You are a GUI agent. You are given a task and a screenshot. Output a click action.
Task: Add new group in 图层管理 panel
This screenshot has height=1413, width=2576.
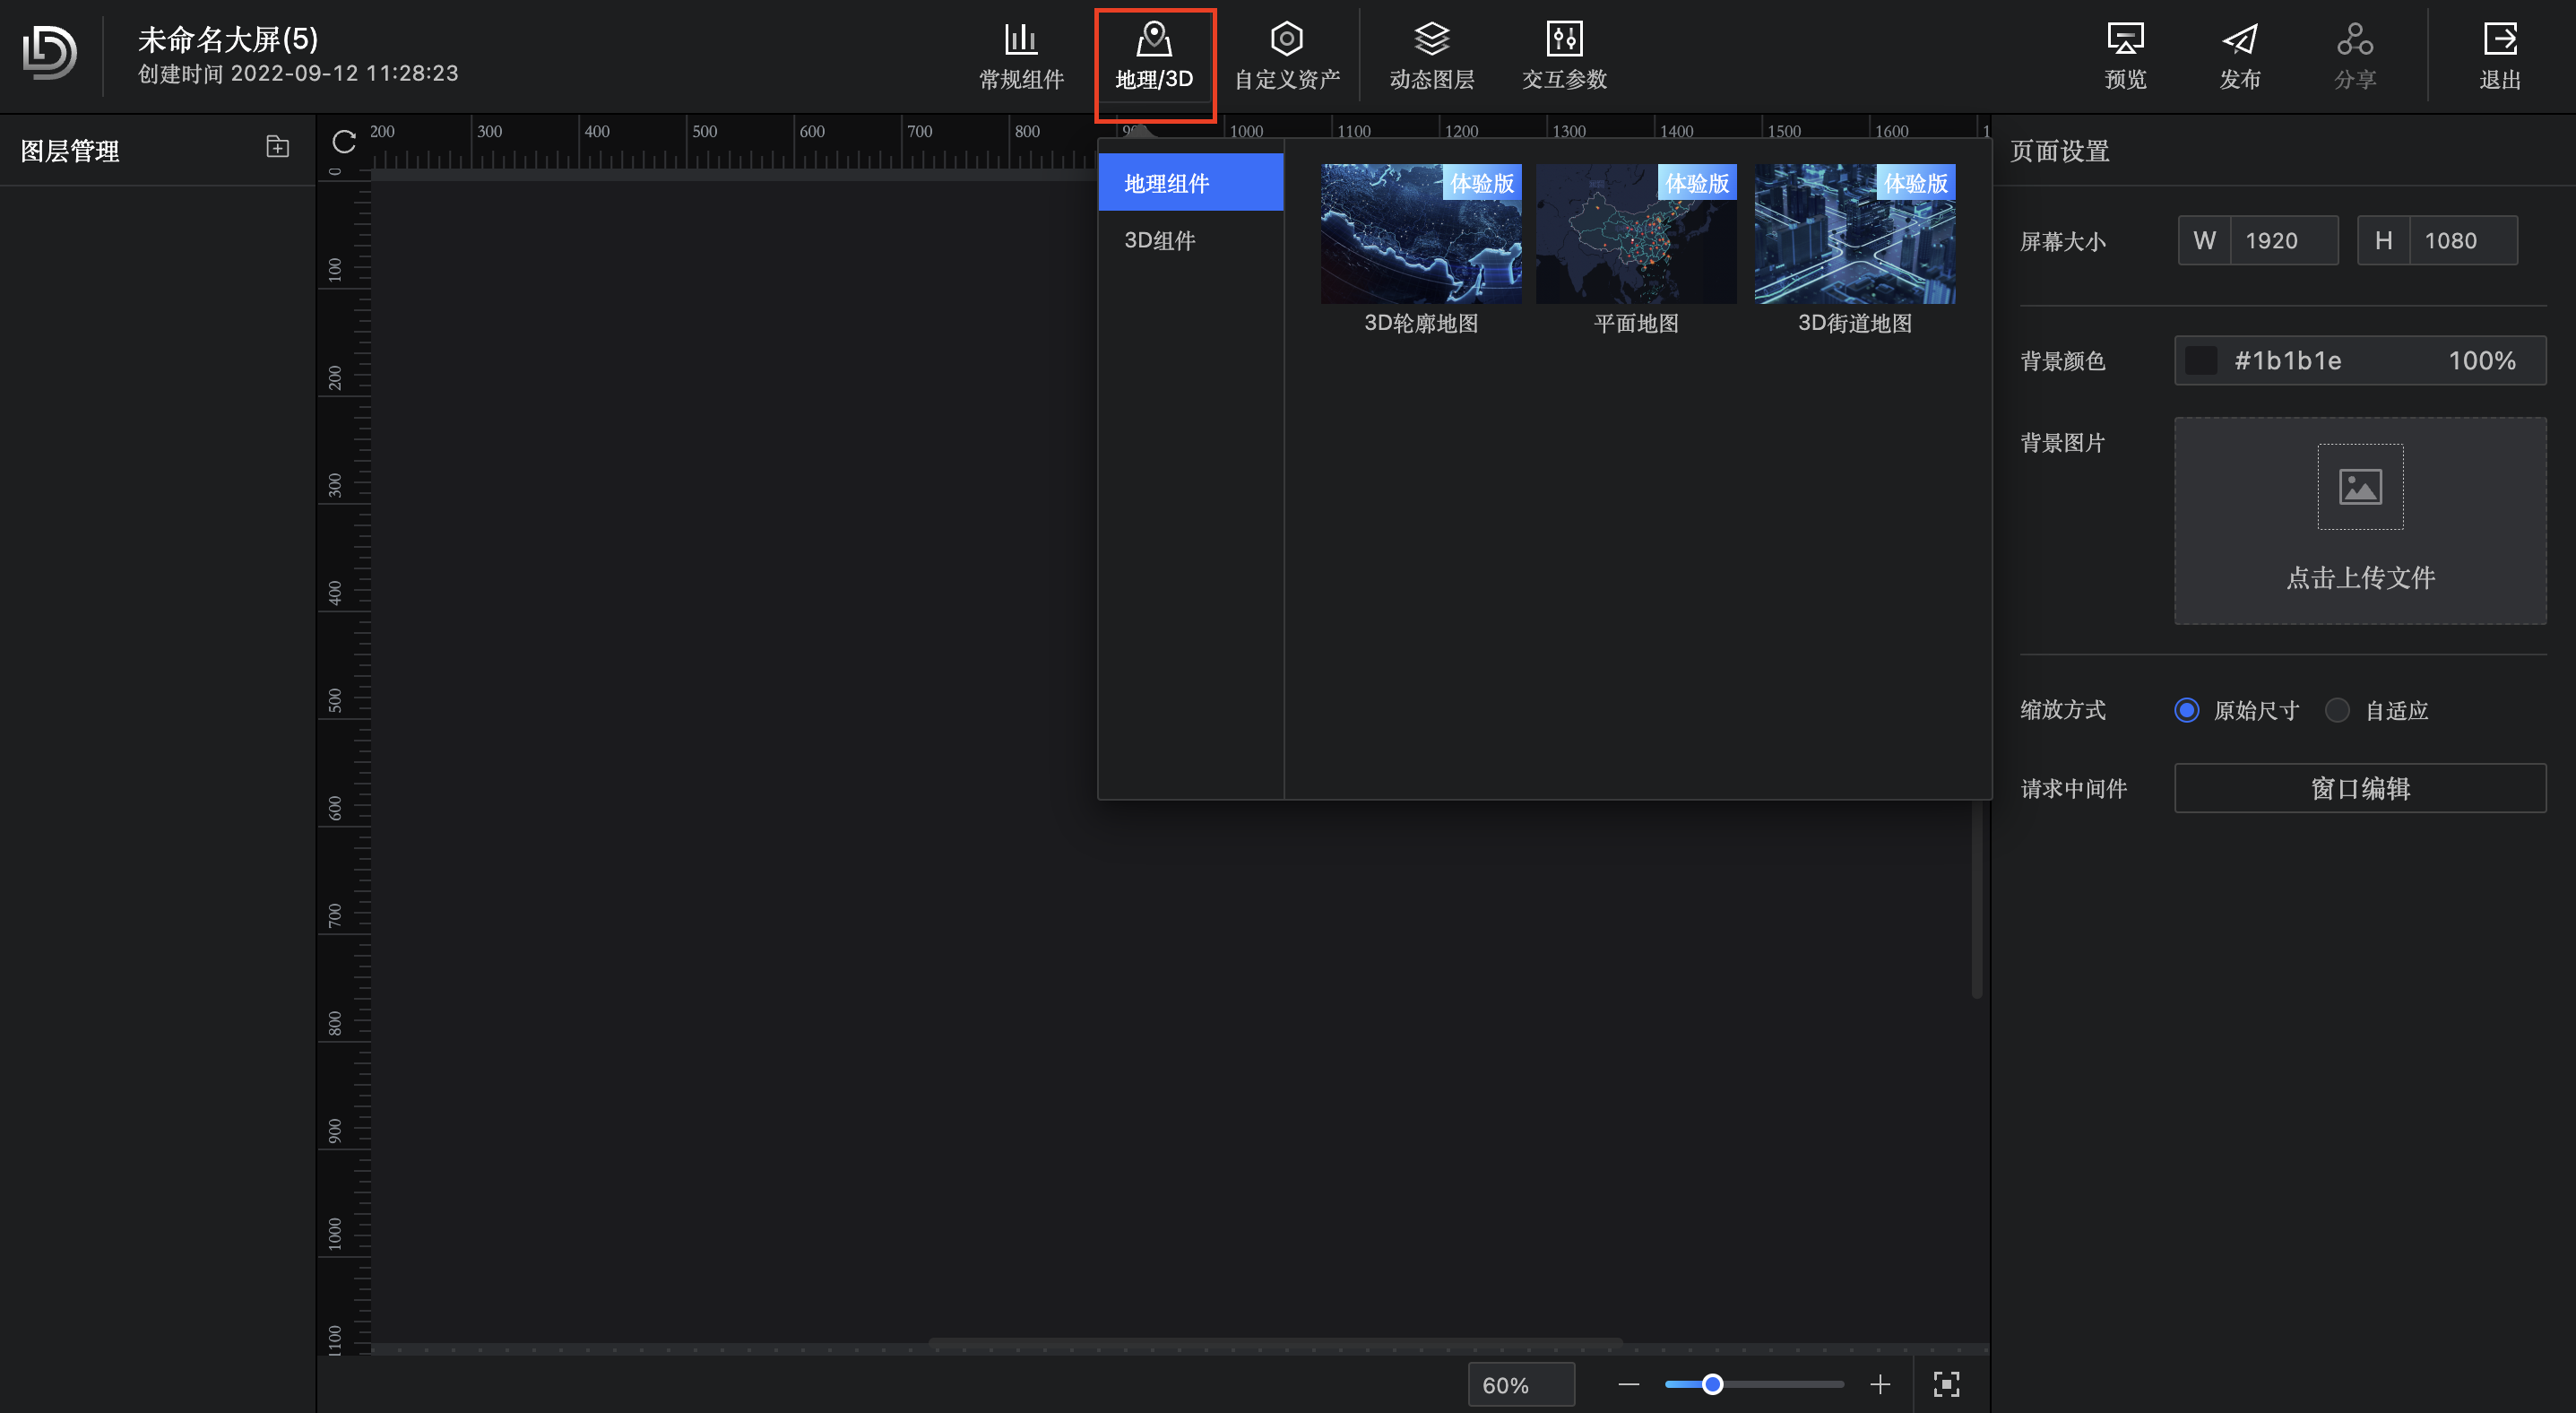[277, 147]
